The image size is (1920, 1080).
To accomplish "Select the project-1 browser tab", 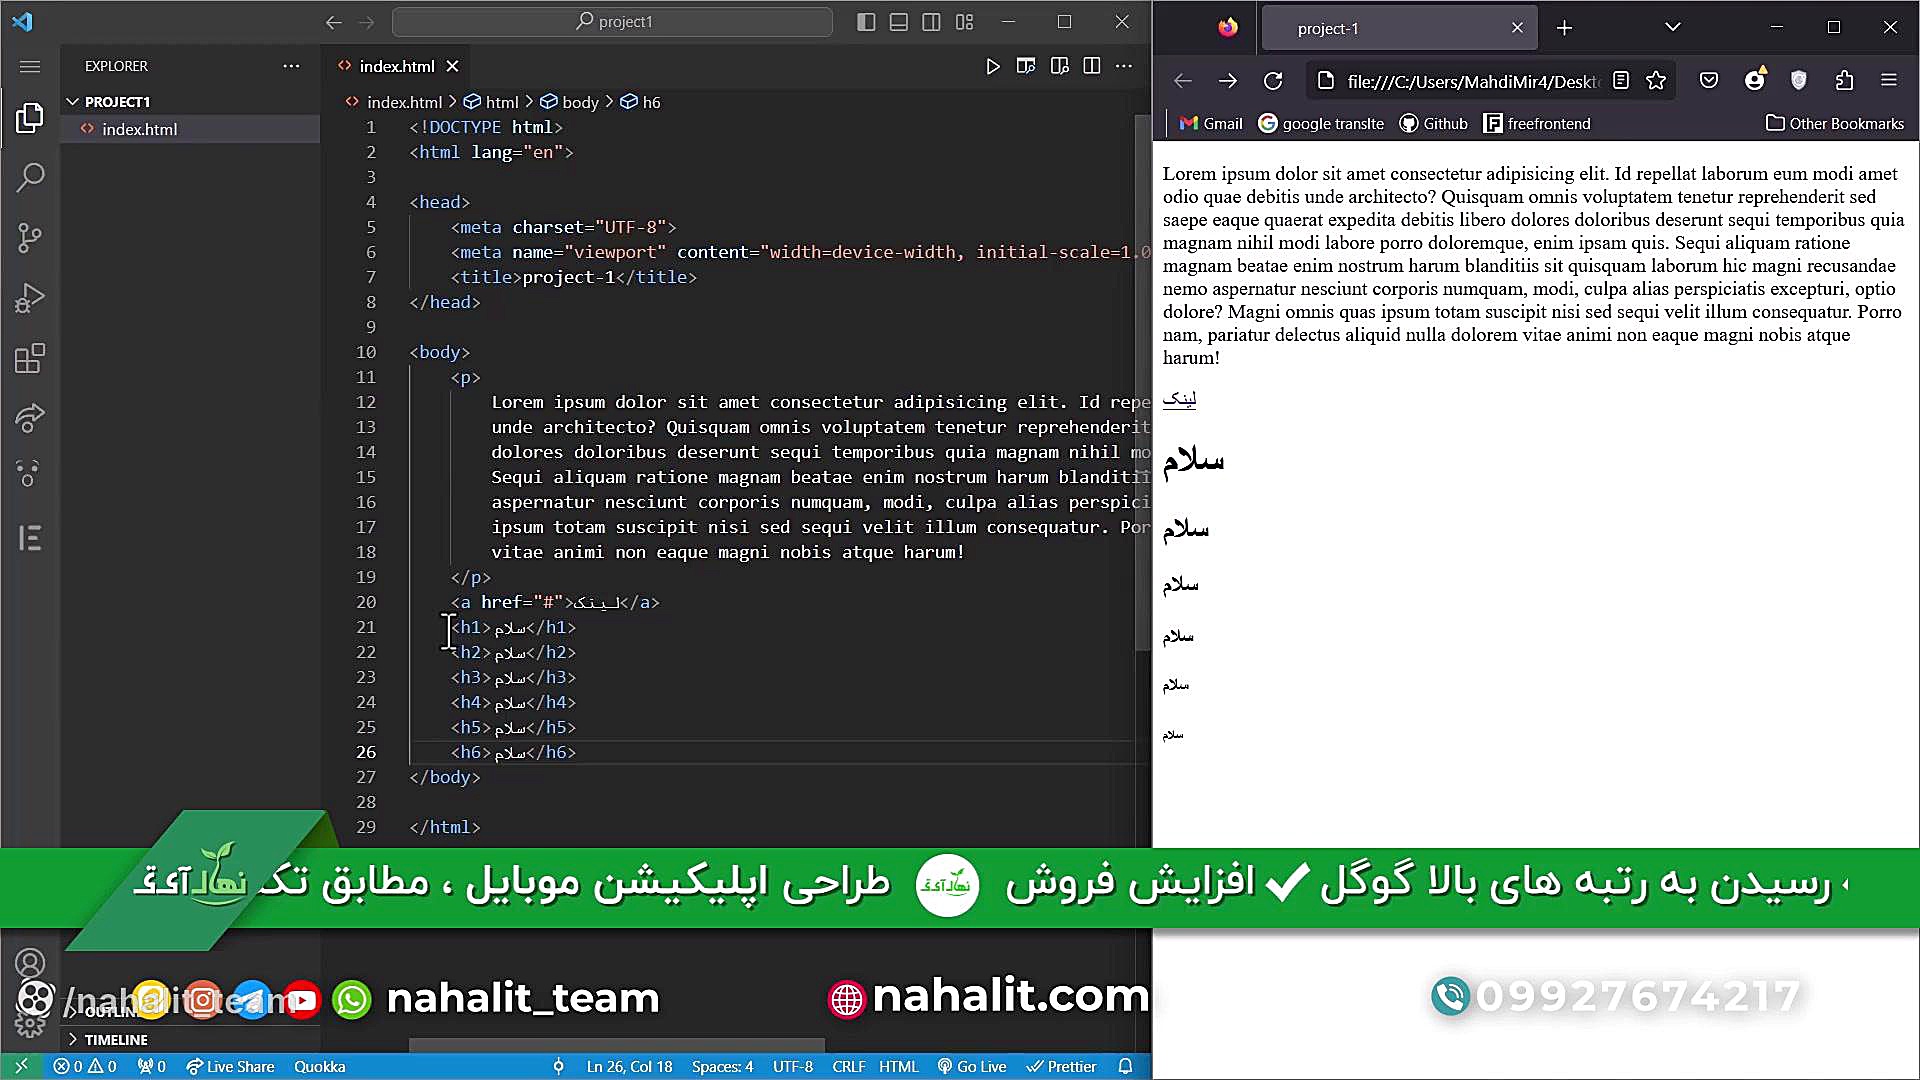I will pyautogui.click(x=1400, y=28).
